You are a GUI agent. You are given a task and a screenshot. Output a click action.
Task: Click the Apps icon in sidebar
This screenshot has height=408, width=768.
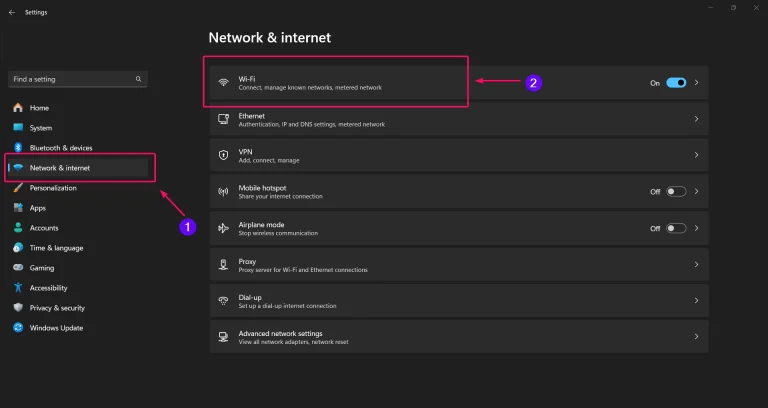[x=18, y=208]
